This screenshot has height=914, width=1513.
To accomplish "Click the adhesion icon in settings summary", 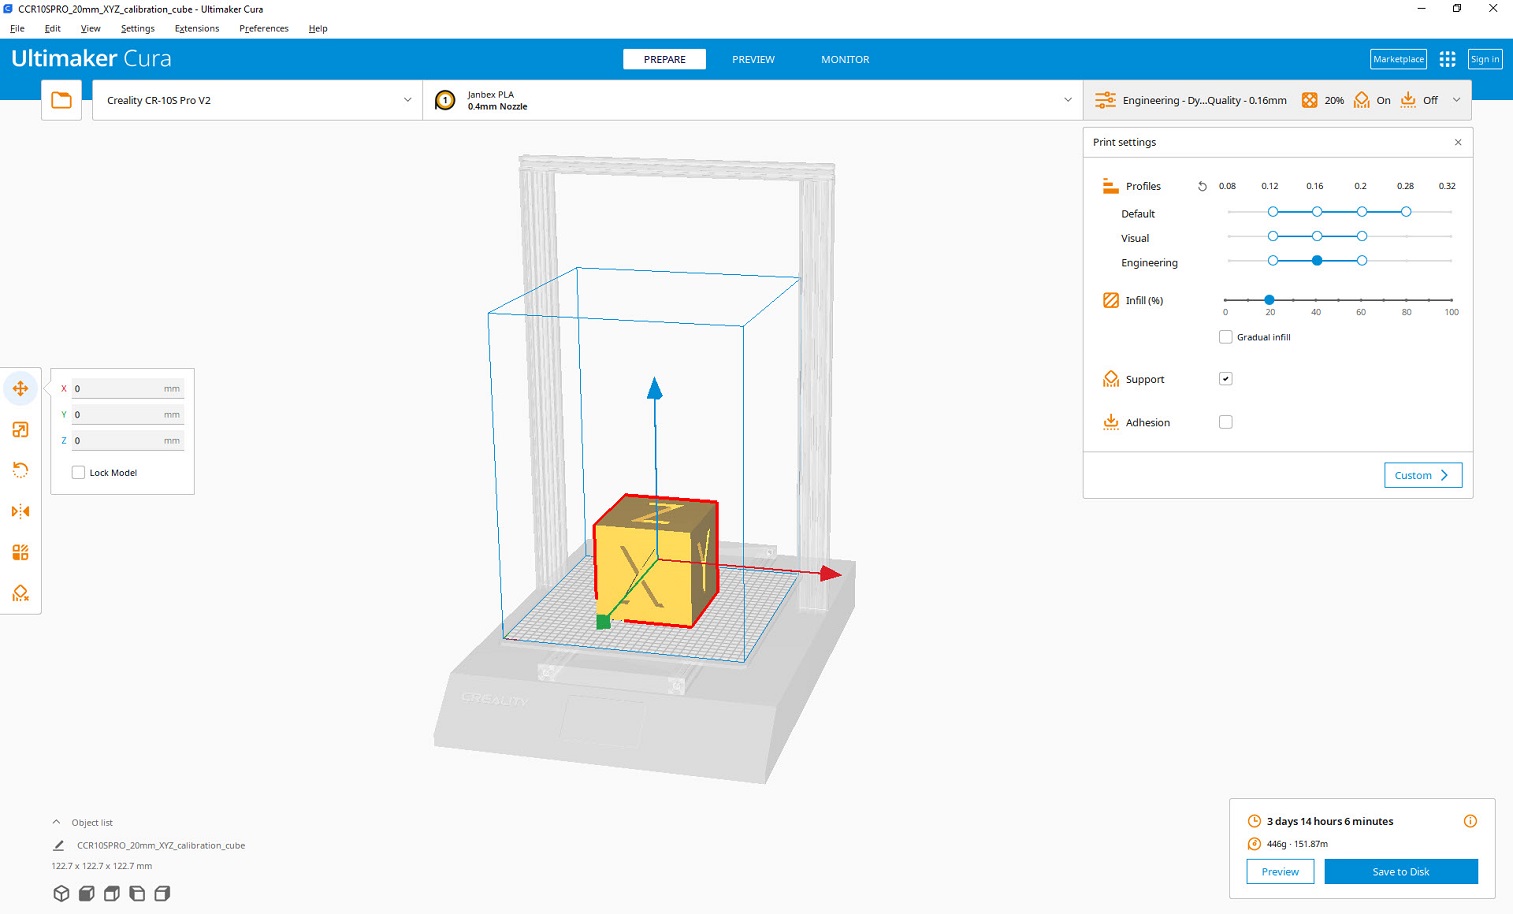I will pyautogui.click(x=1408, y=100).
